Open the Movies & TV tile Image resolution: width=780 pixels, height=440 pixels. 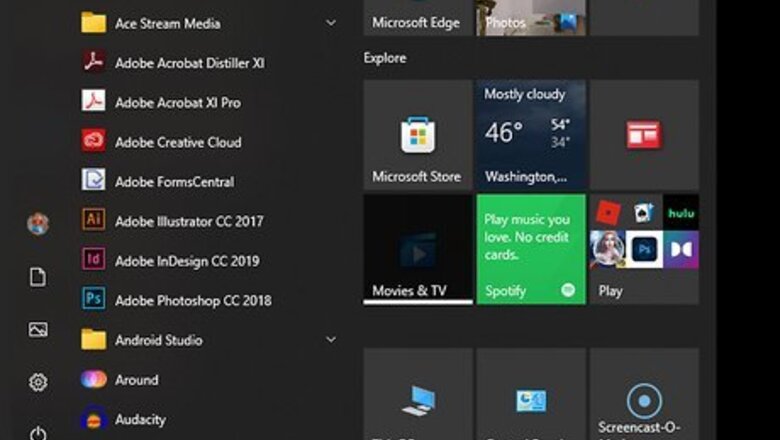(x=418, y=249)
